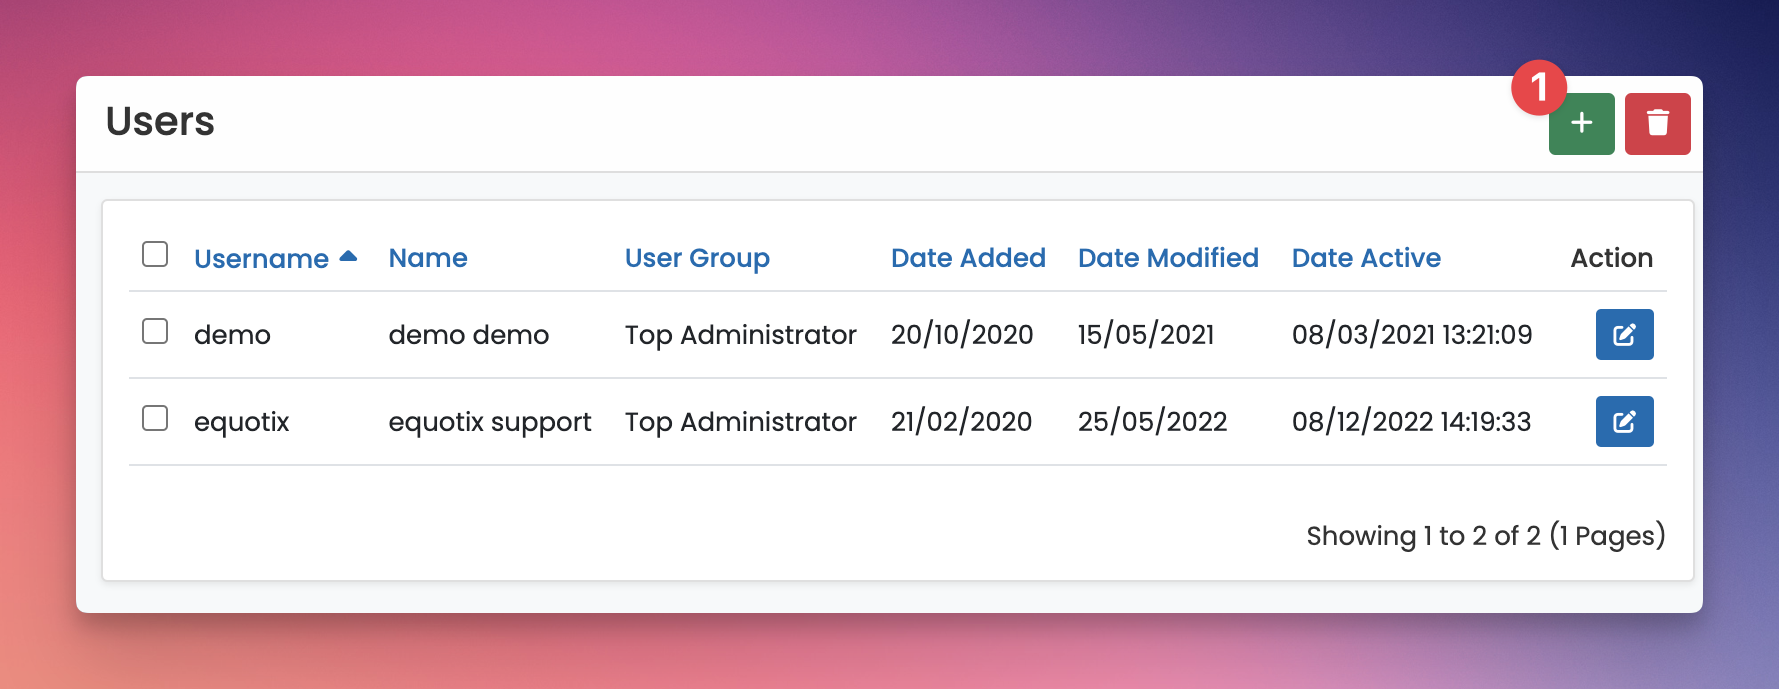Sort the table by Name column
This screenshot has height=689, width=1779.
tap(428, 258)
